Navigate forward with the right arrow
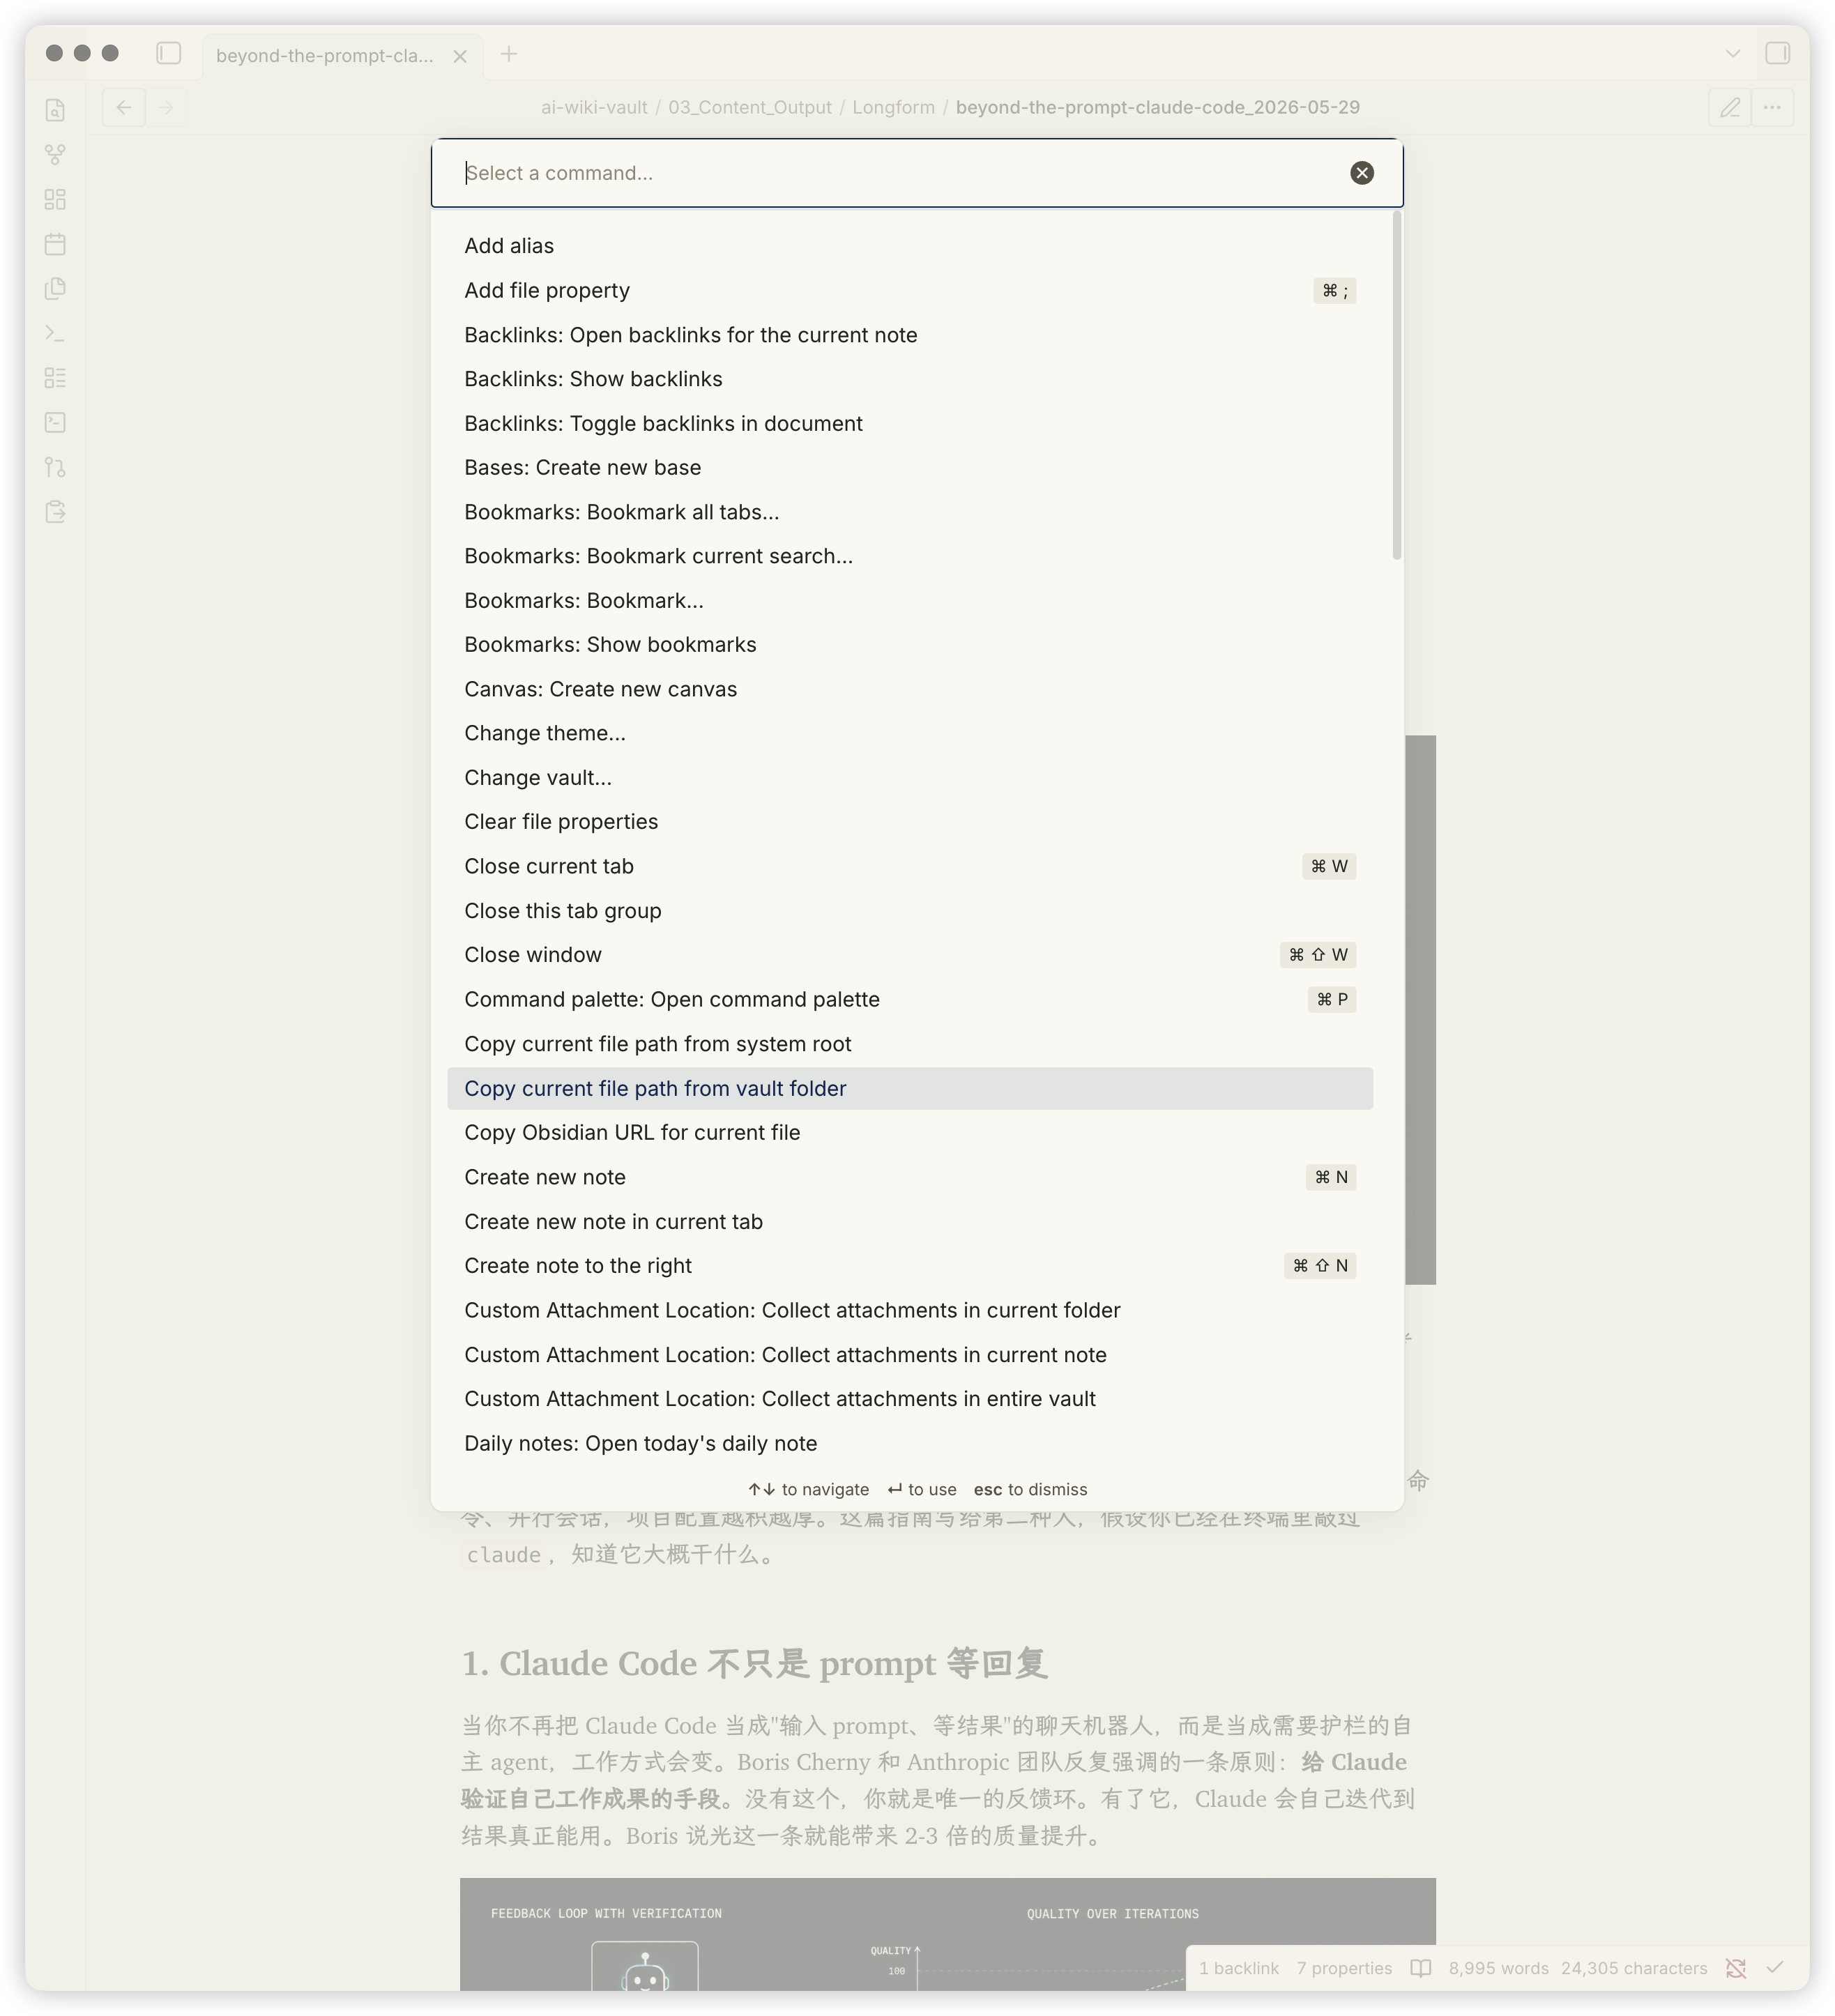 pos(166,107)
